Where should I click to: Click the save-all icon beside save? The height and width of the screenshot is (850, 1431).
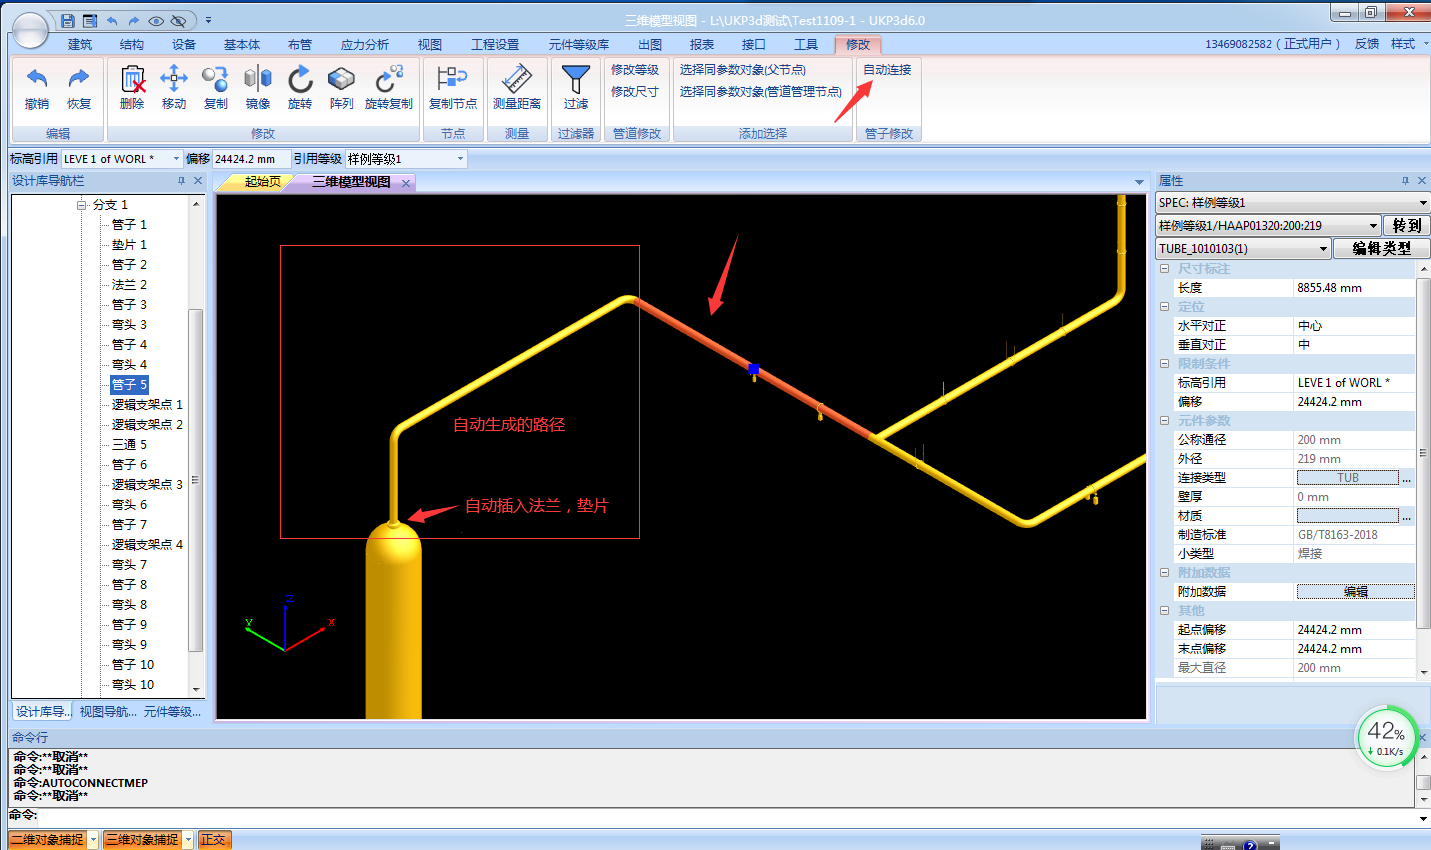90,20
